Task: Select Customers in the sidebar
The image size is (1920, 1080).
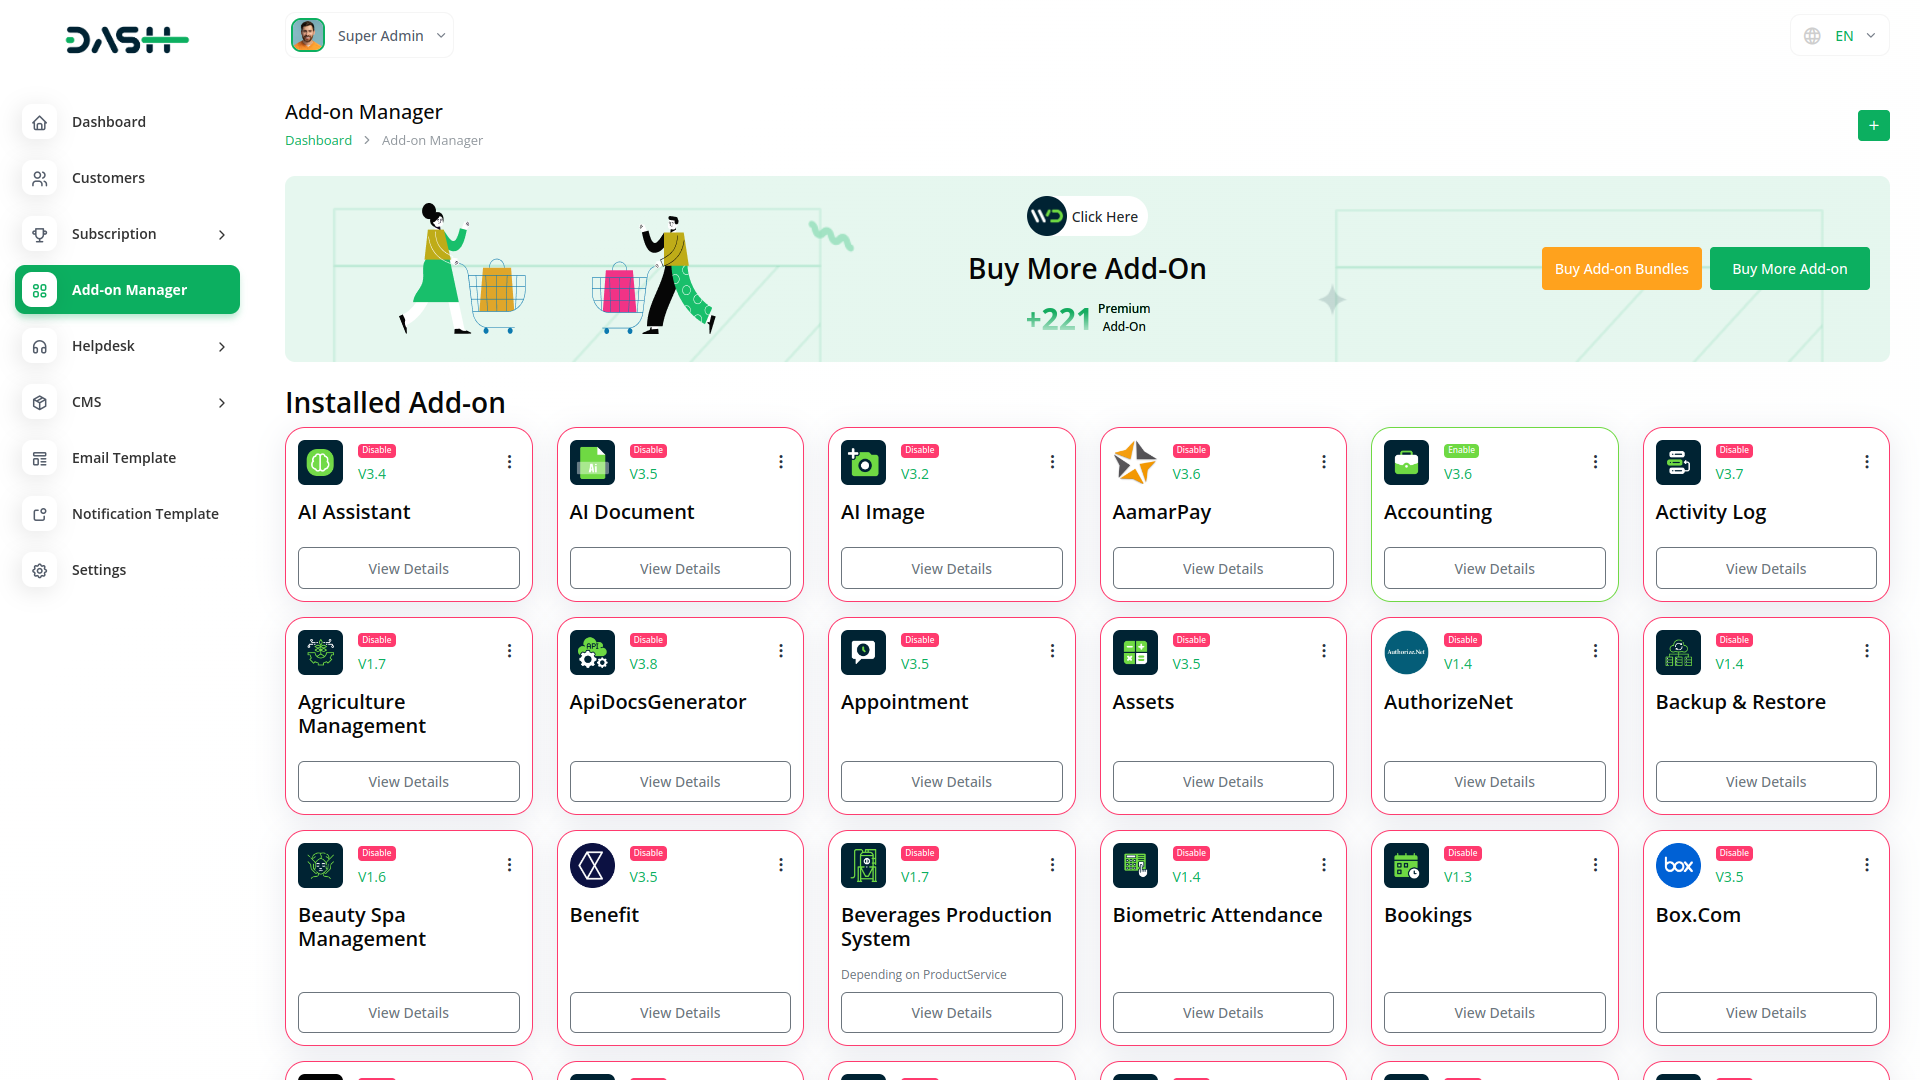Action: [x=108, y=177]
